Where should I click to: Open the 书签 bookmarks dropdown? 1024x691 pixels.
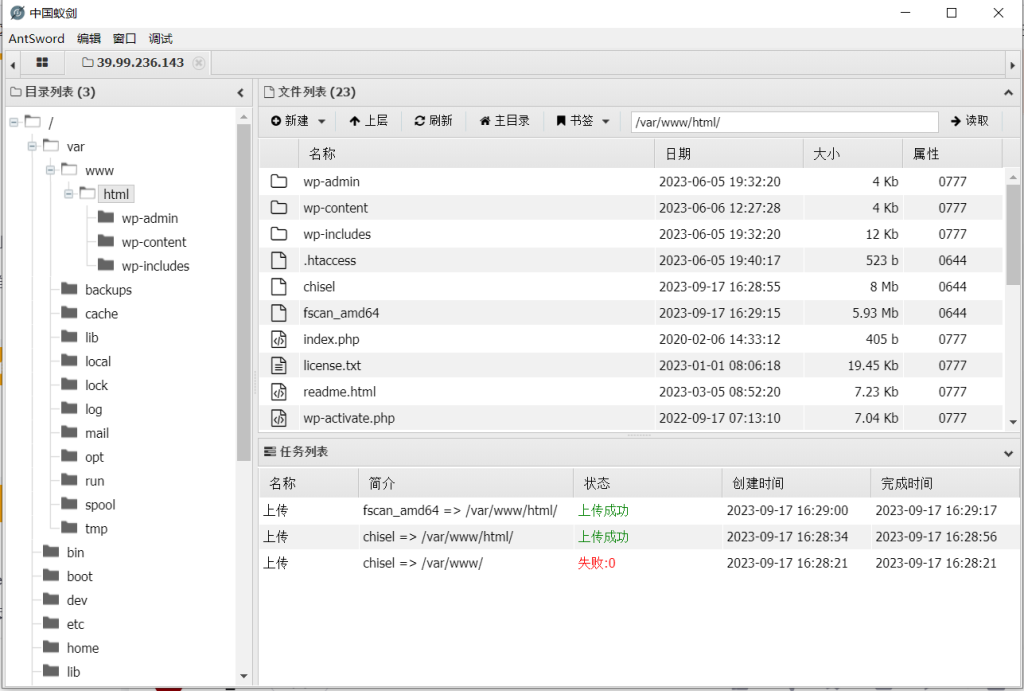582,121
